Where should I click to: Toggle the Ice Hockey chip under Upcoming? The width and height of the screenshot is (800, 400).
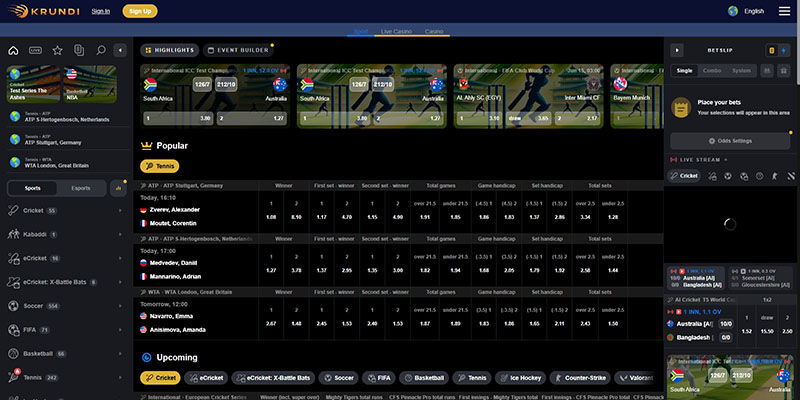click(x=520, y=378)
